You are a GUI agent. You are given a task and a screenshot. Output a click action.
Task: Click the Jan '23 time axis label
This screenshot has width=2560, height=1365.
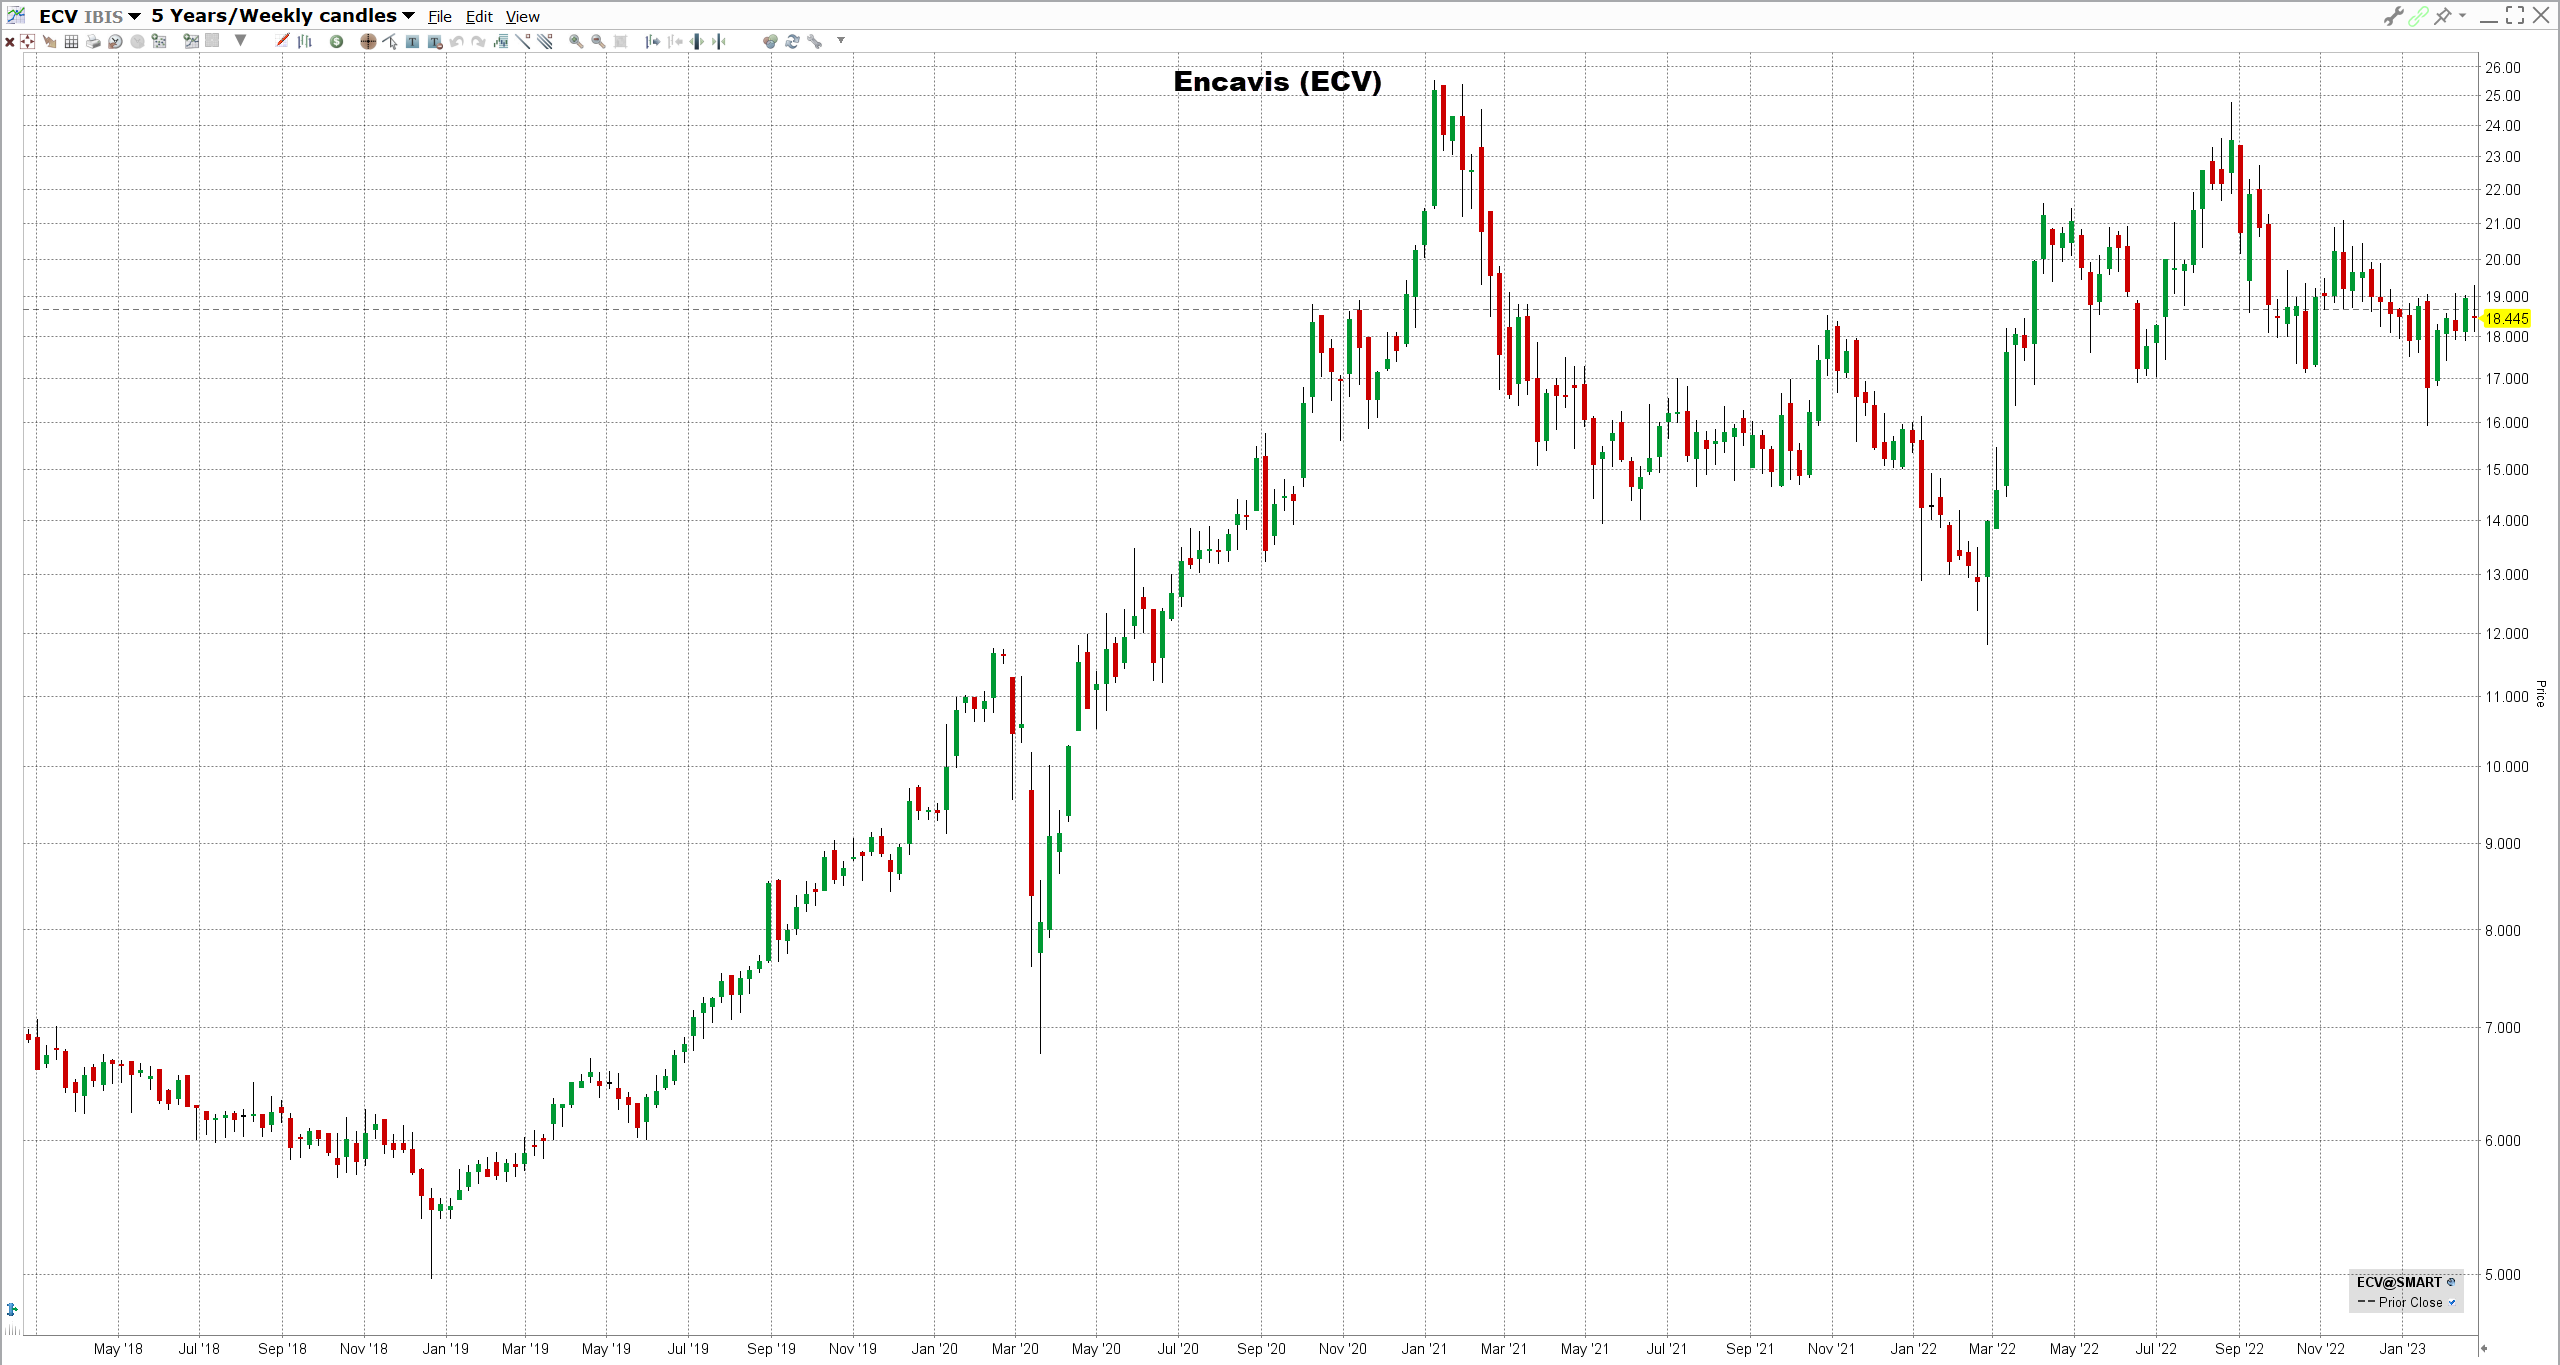point(2402,1349)
